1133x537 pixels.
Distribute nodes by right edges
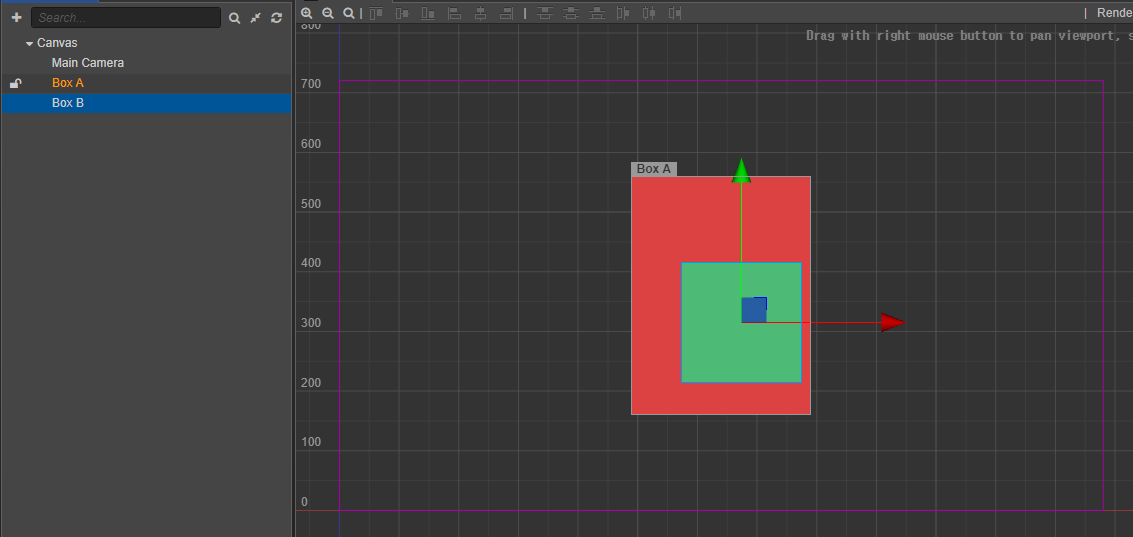675,13
